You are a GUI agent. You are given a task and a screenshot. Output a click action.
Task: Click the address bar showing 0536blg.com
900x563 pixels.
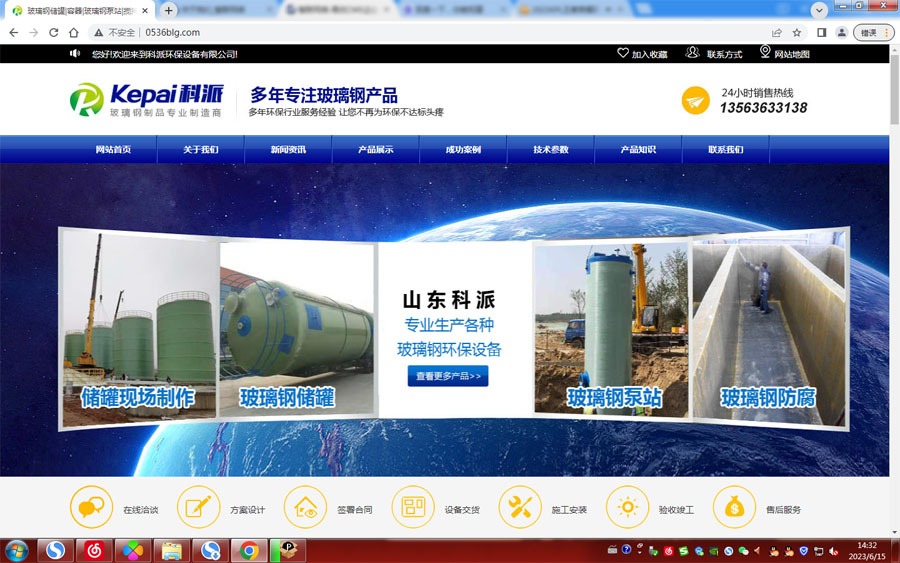click(400, 32)
